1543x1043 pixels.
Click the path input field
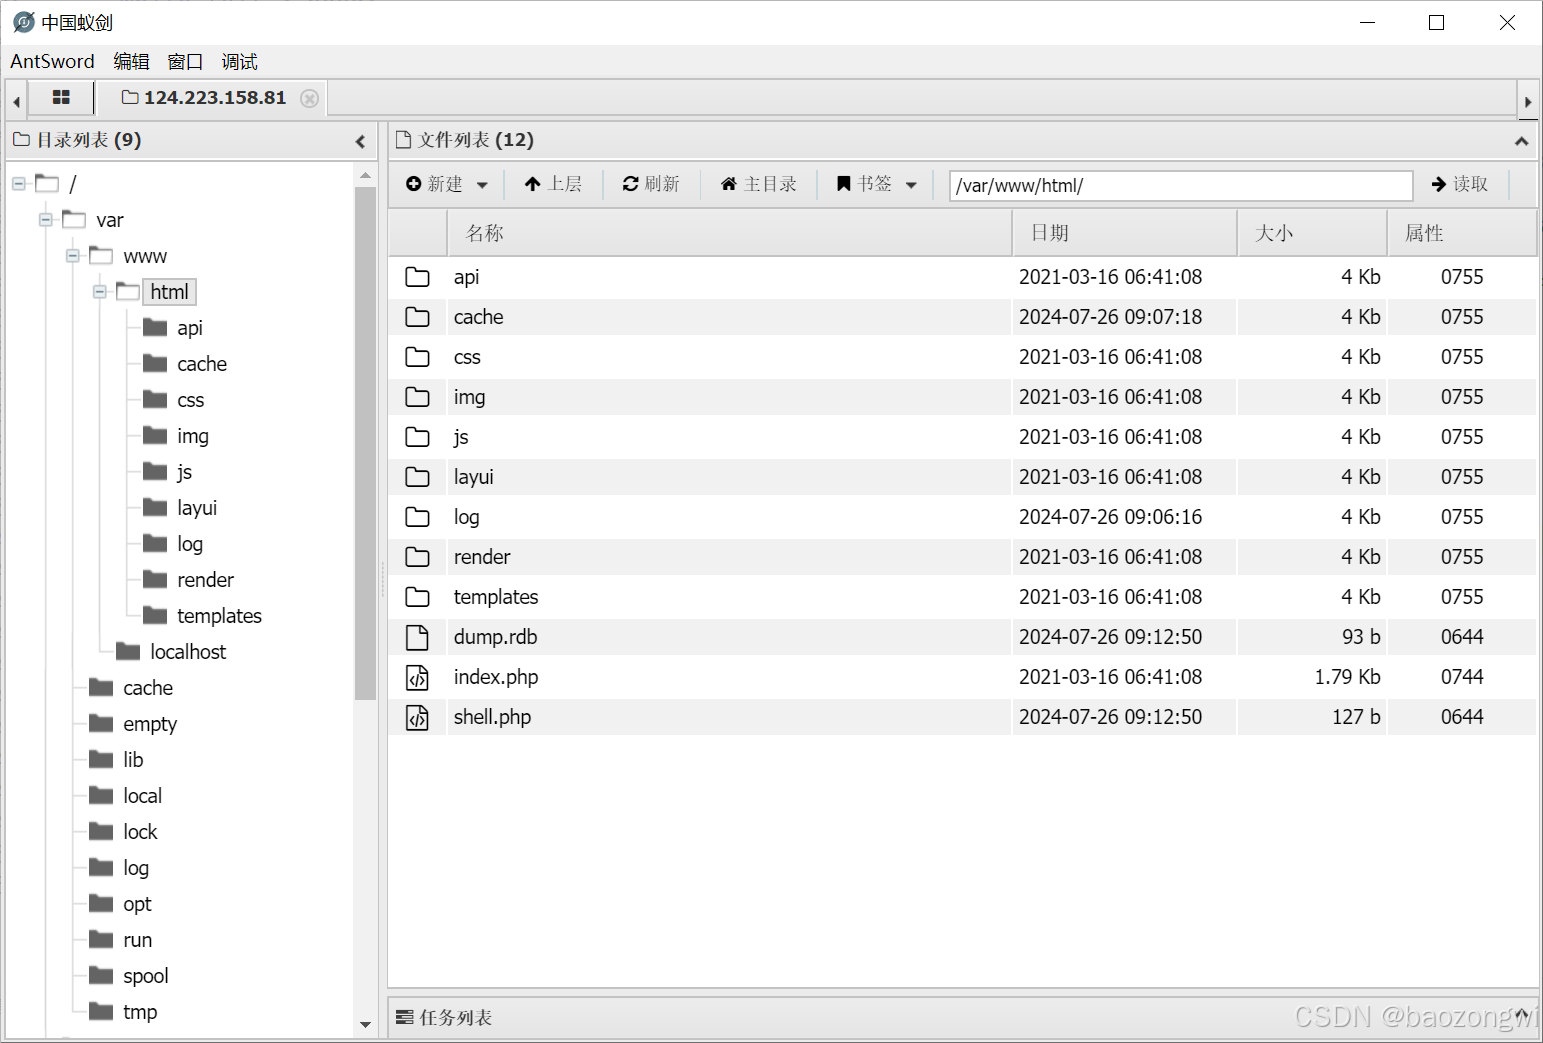(1181, 185)
